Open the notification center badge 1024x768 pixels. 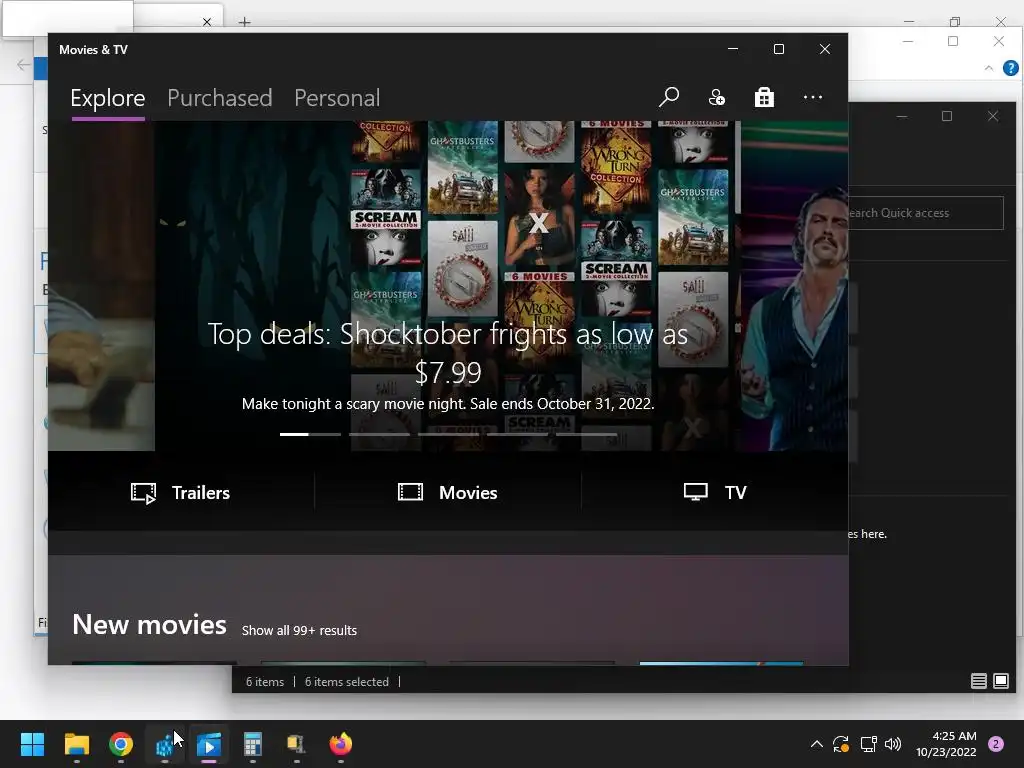click(x=996, y=744)
